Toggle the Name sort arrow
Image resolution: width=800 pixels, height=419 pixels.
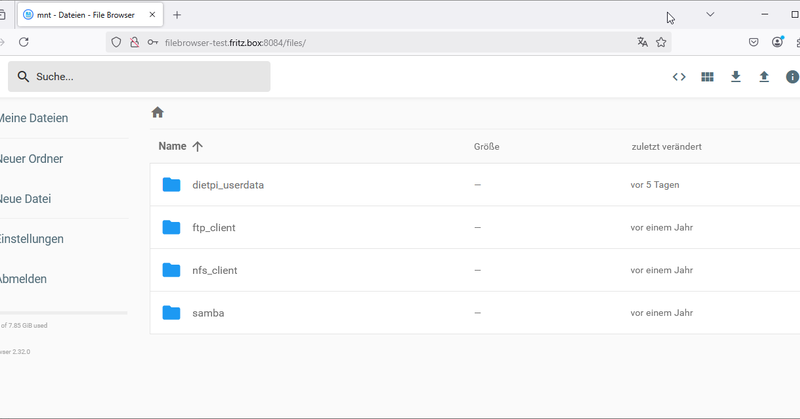197,146
